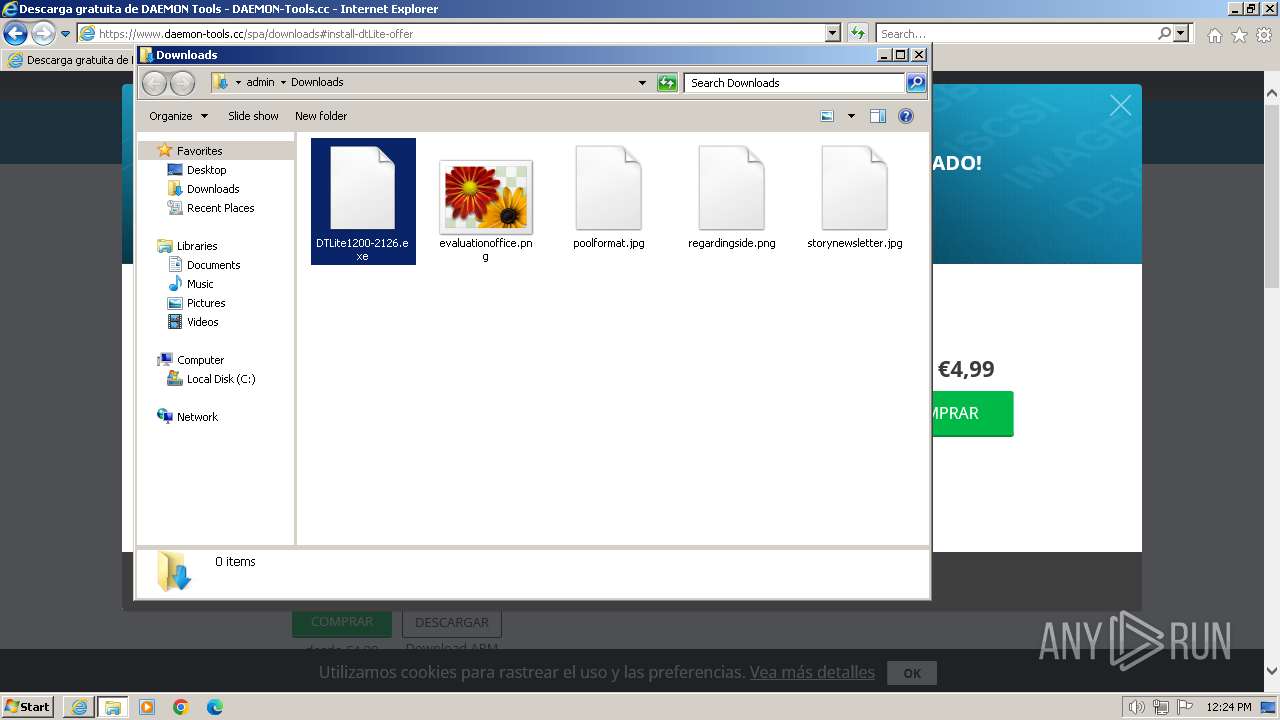Screen dimensions: 1280x720
Task: Select the Descarga gratuita browser tab
Action: point(68,60)
